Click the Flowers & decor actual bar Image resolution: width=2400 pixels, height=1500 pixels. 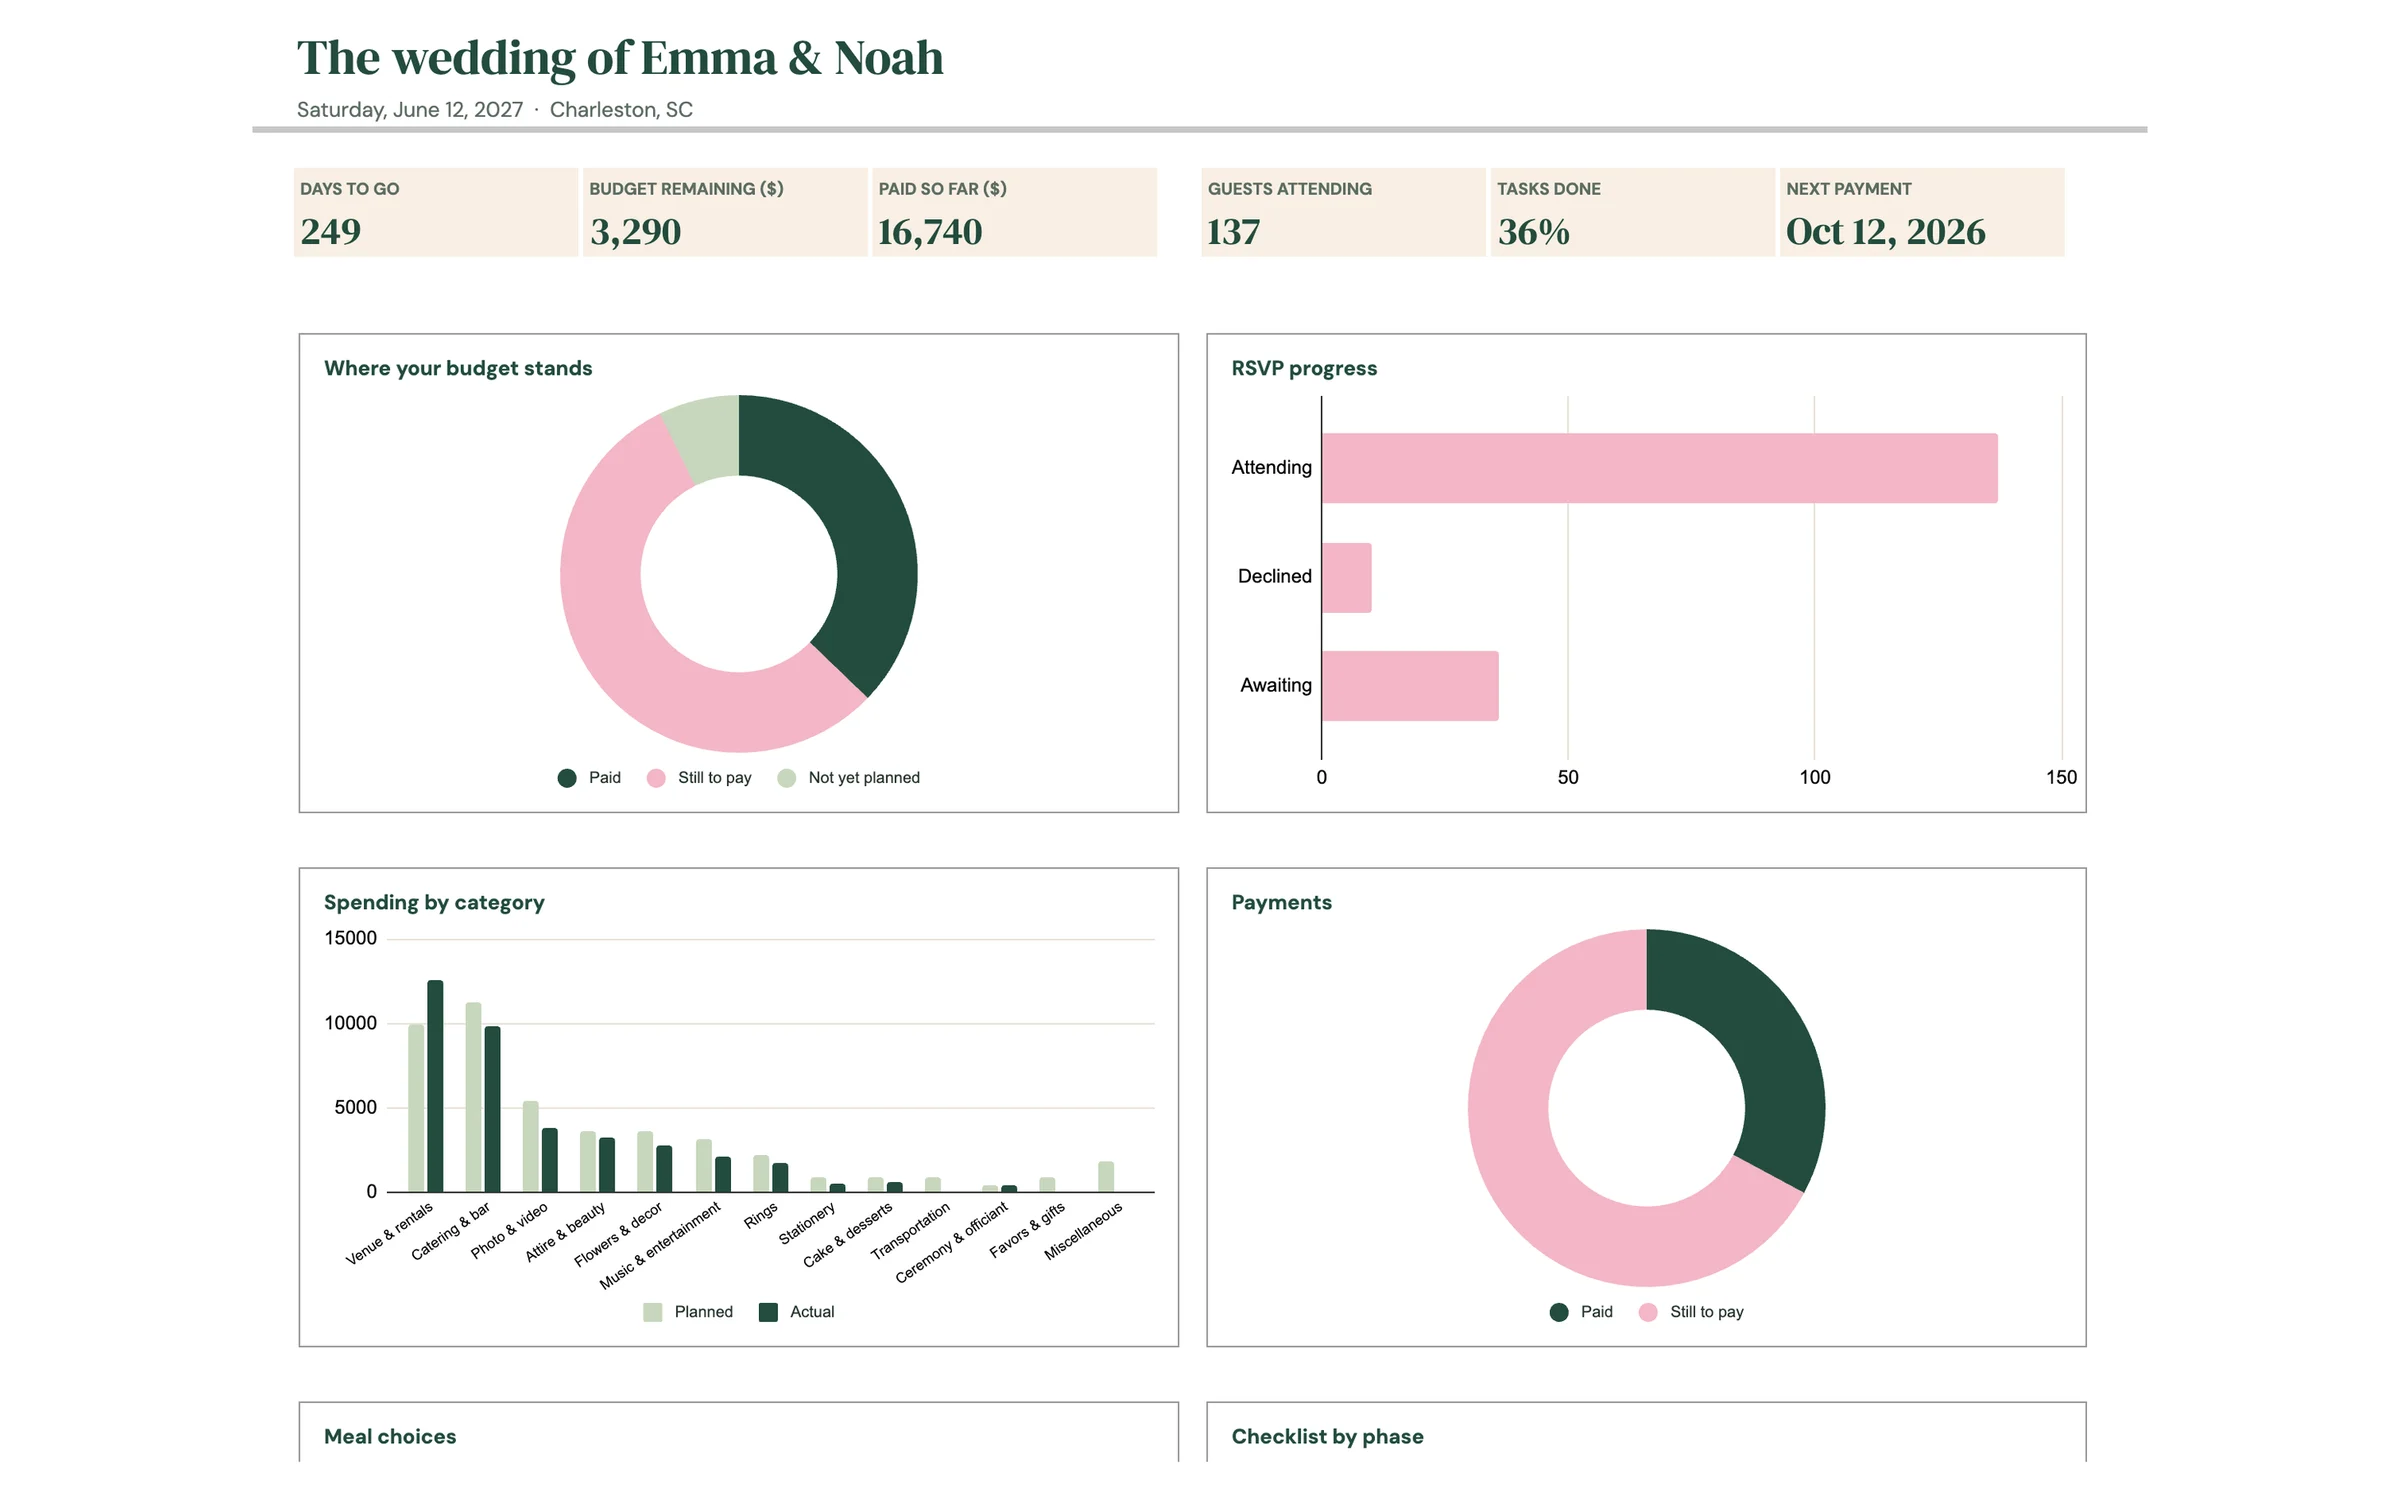click(x=664, y=1169)
